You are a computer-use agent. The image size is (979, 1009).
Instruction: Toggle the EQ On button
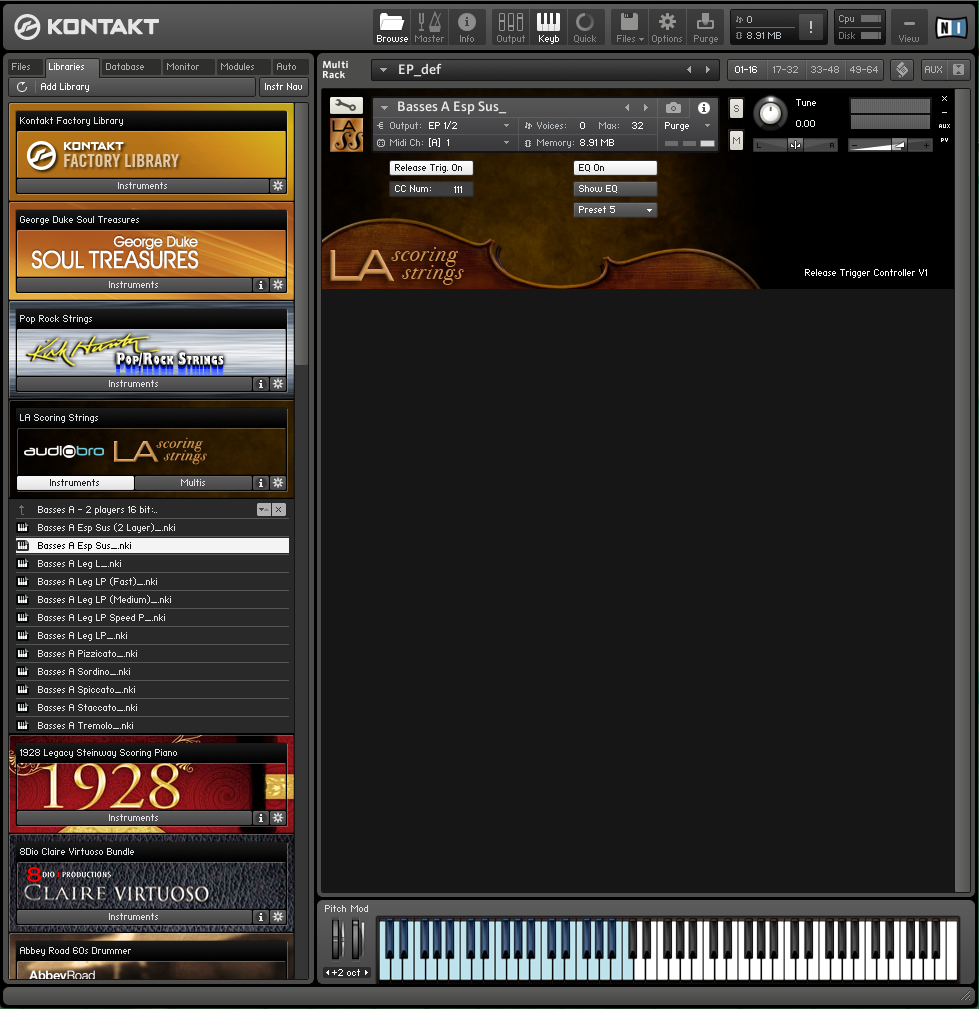(615, 168)
